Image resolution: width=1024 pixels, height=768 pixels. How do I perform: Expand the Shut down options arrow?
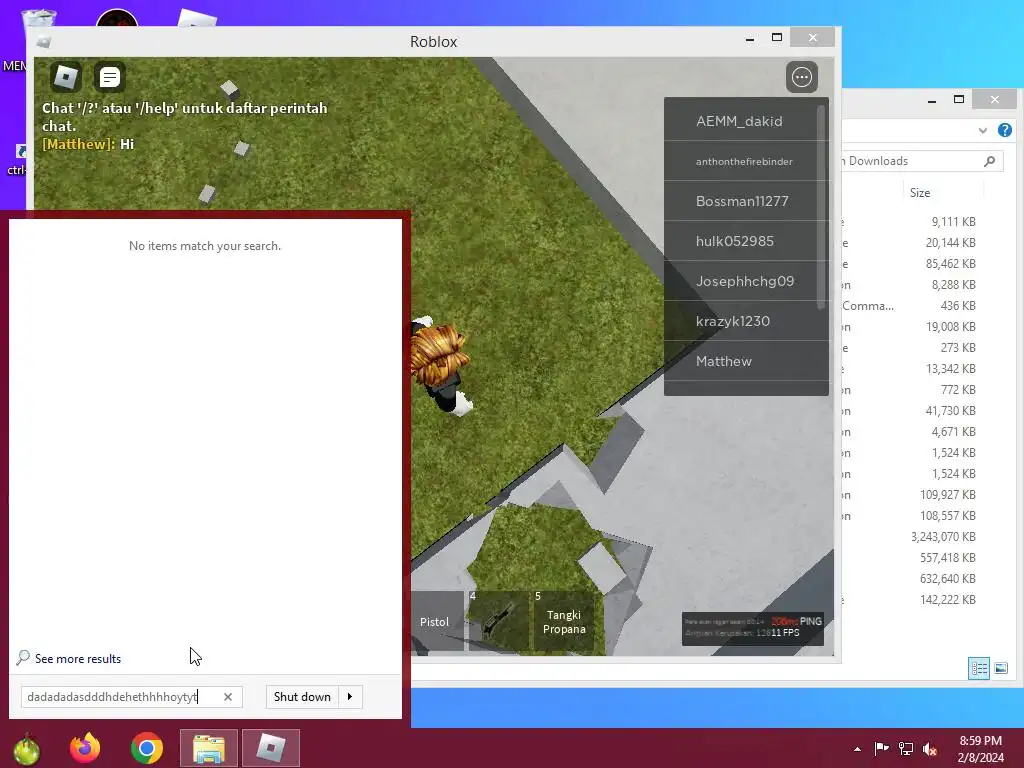click(350, 697)
